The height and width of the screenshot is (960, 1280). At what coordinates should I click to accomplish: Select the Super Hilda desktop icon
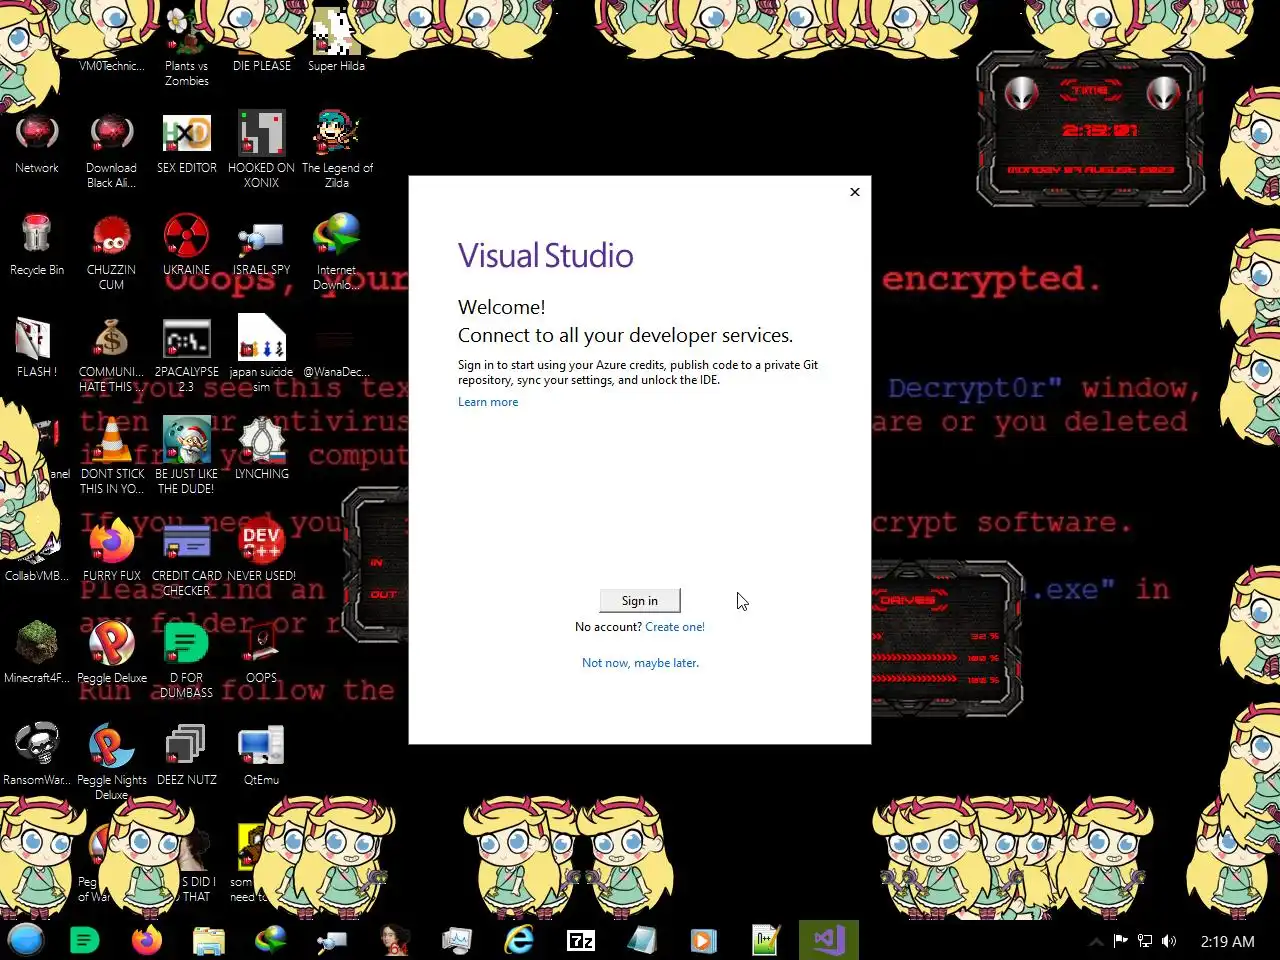pyautogui.click(x=337, y=40)
